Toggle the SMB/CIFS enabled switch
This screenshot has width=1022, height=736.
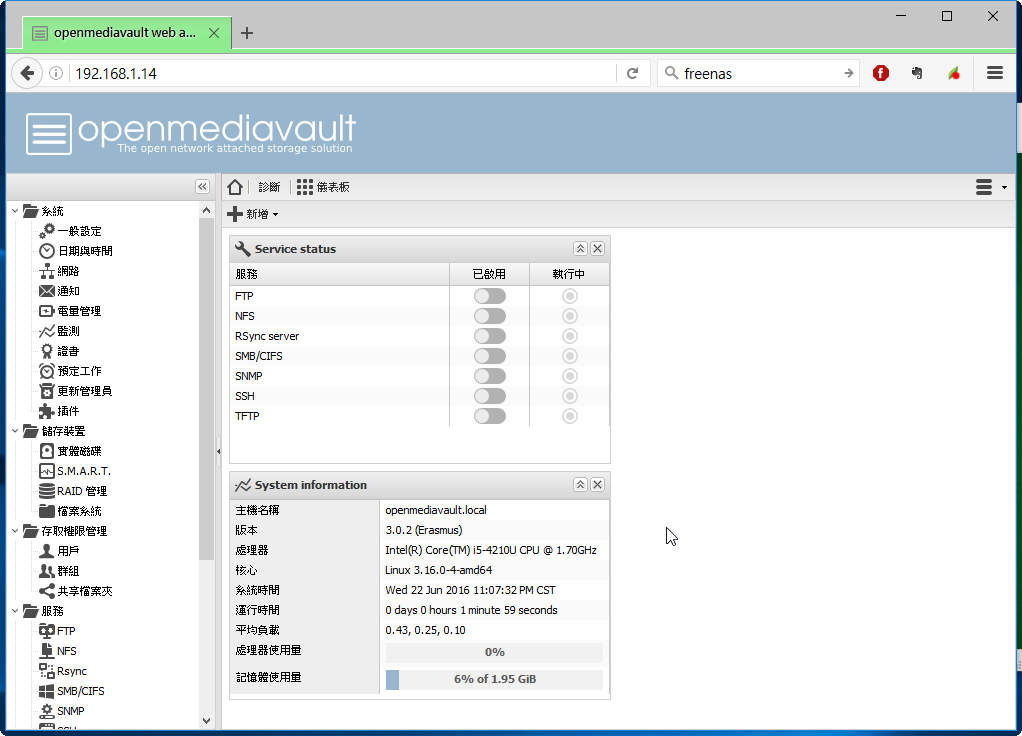pos(489,356)
